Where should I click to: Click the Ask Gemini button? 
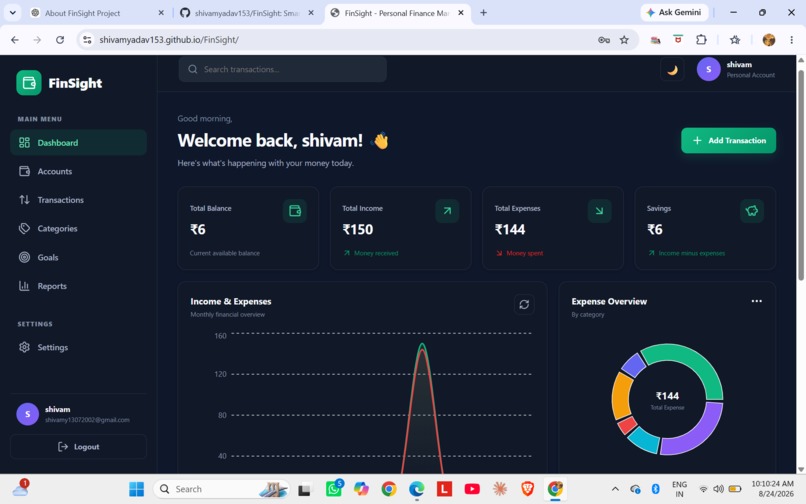[674, 12]
